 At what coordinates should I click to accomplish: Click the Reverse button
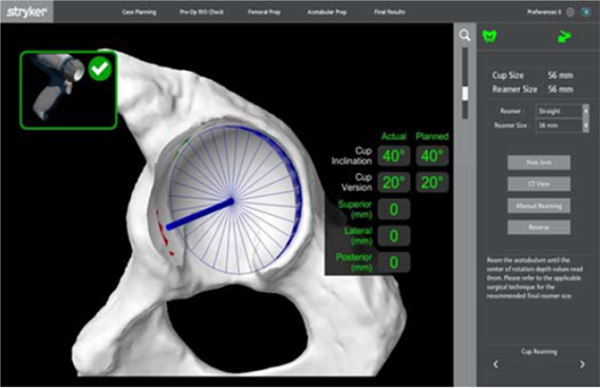point(539,227)
